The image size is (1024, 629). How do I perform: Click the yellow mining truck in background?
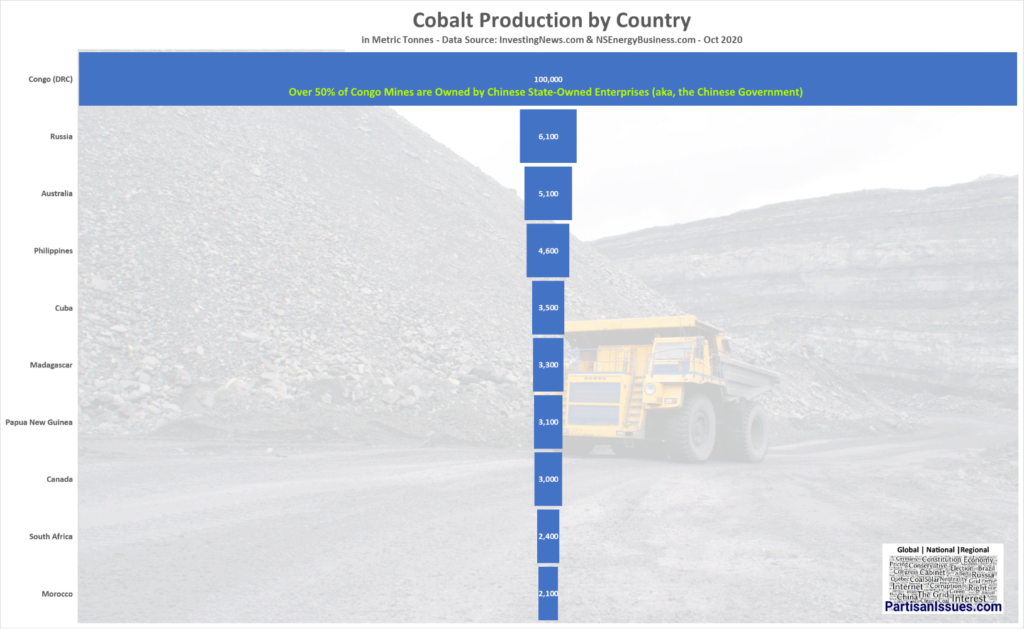(x=665, y=390)
